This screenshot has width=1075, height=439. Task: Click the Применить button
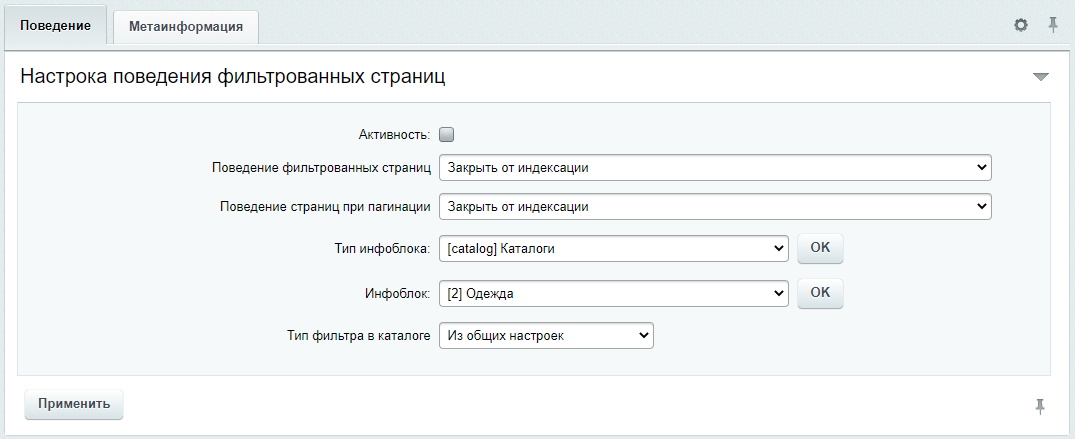[74, 404]
